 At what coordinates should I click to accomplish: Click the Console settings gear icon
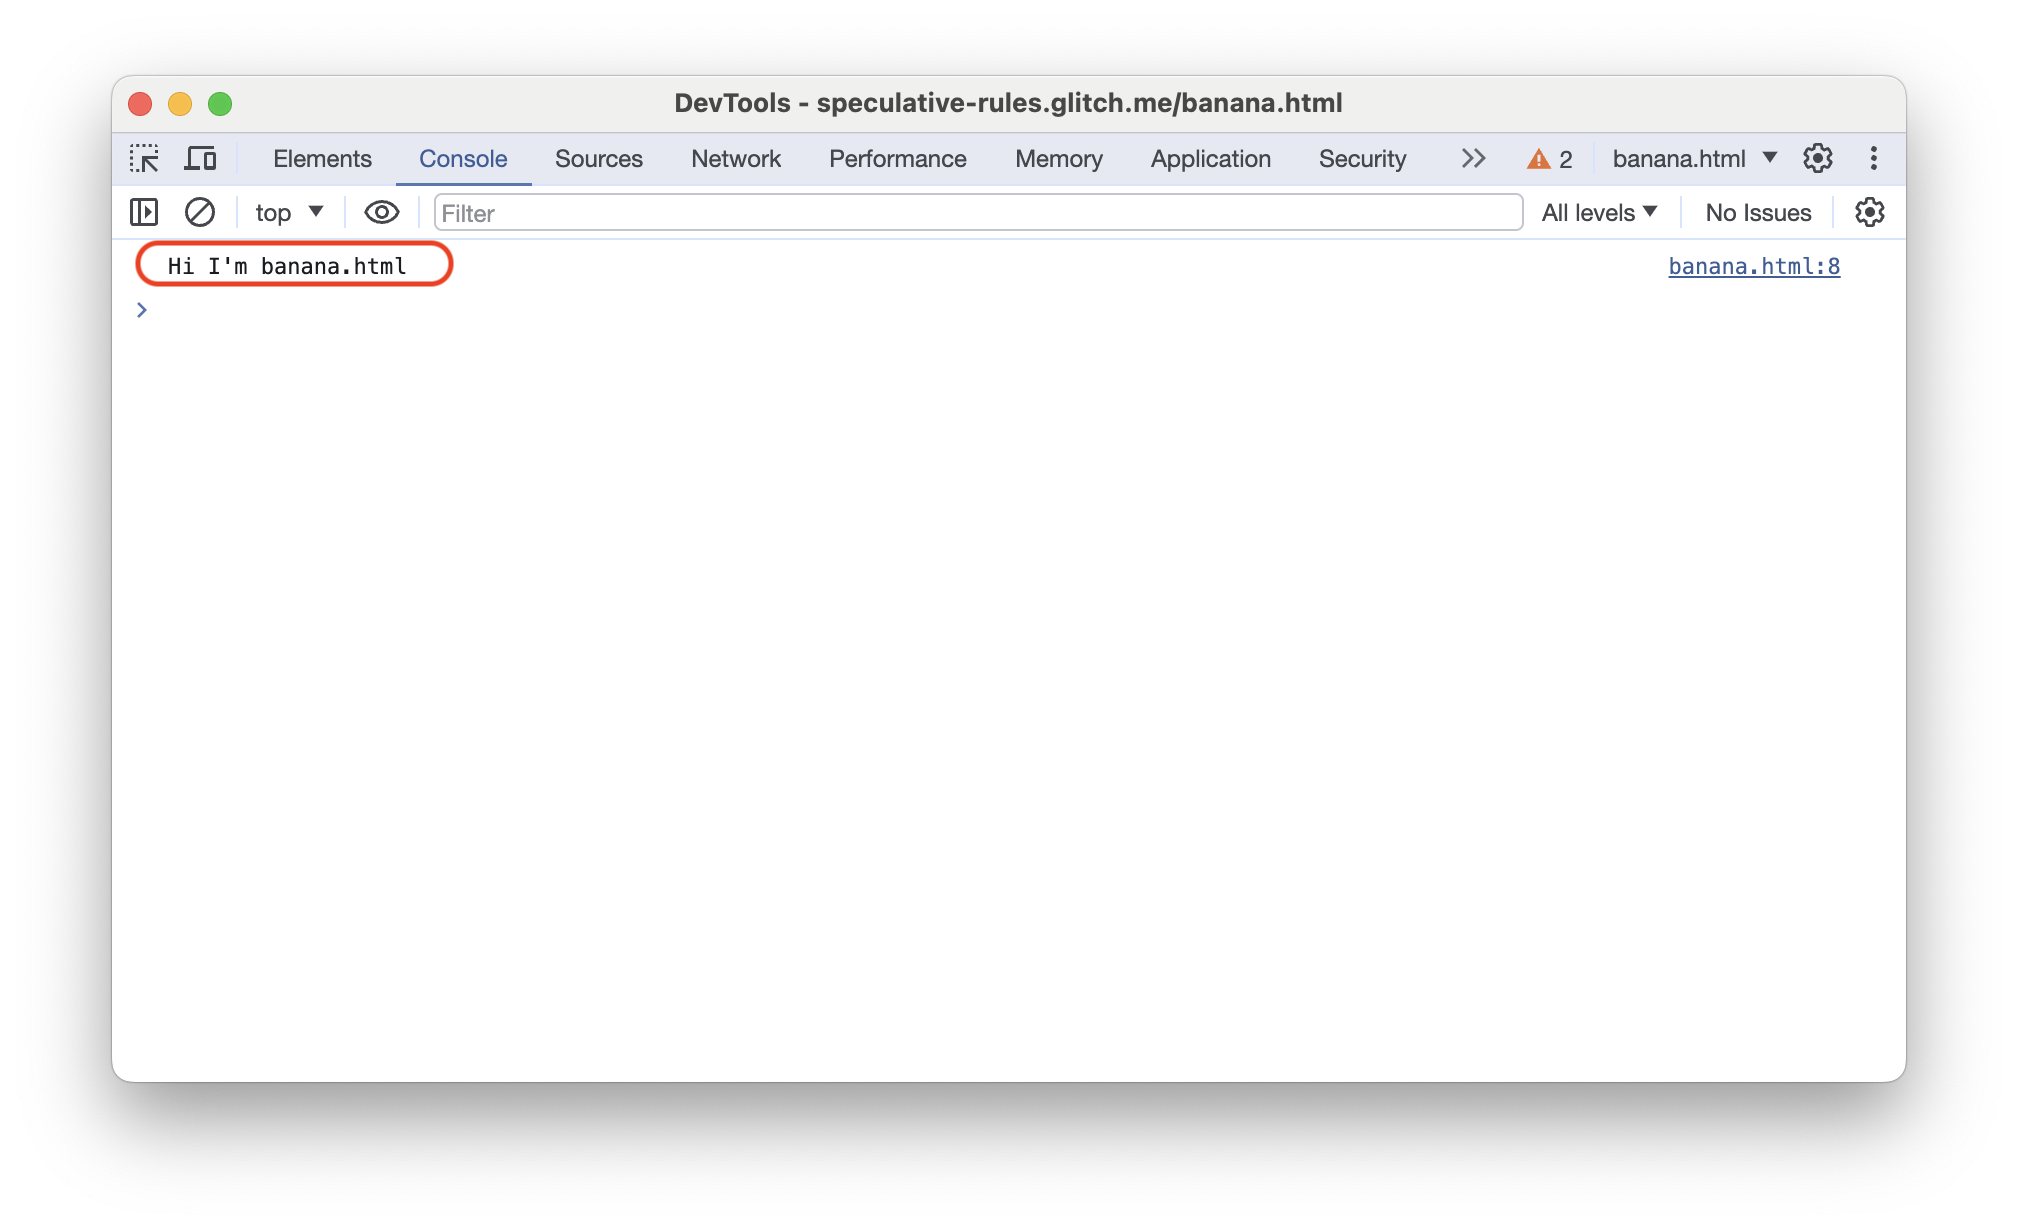click(1870, 212)
